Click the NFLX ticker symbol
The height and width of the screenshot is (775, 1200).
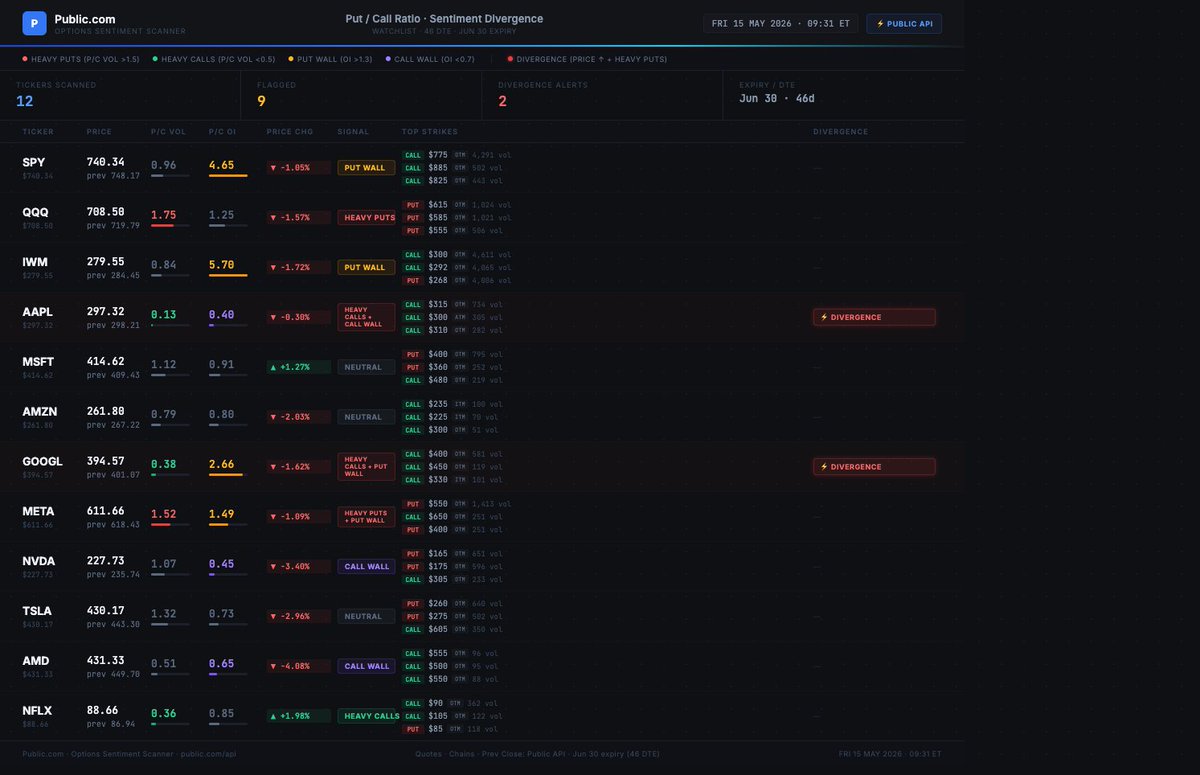pos(37,711)
